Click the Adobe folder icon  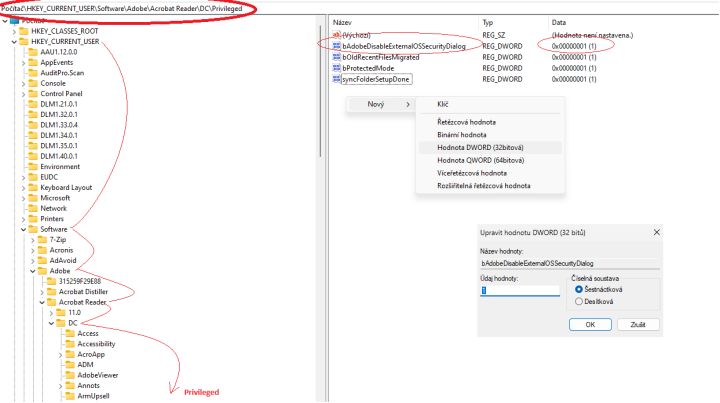[42, 271]
